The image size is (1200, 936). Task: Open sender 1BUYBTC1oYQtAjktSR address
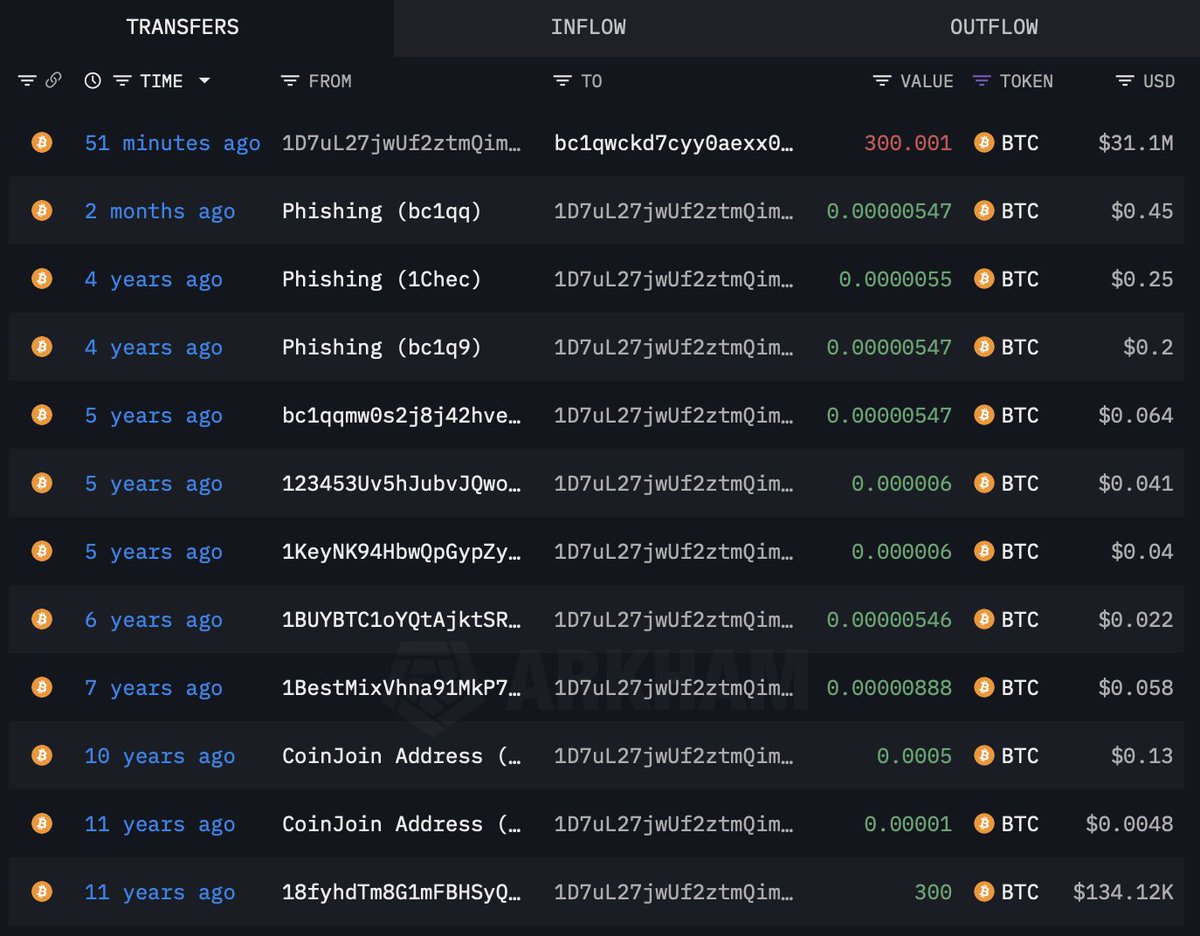pos(401,620)
